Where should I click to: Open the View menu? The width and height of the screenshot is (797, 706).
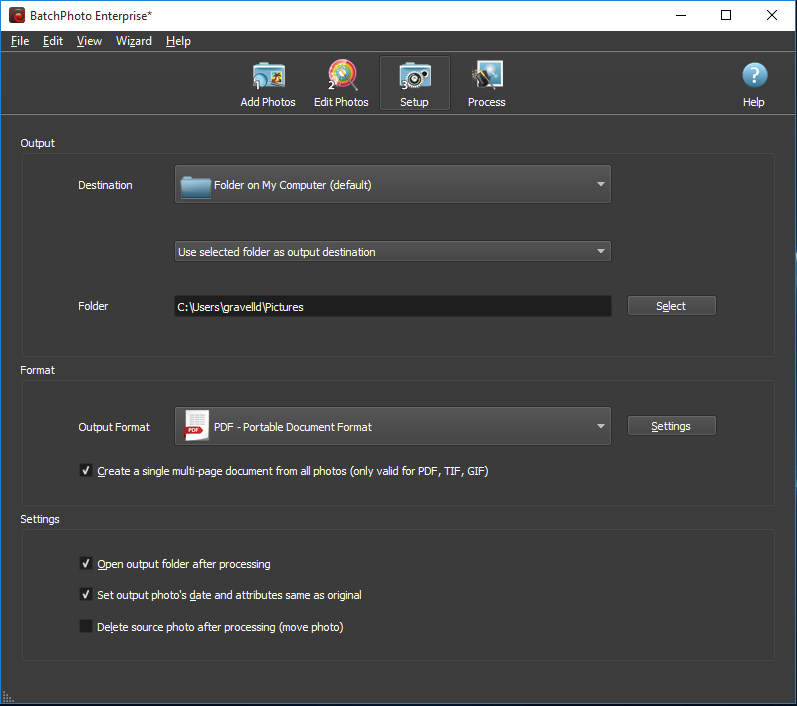pyautogui.click(x=89, y=41)
